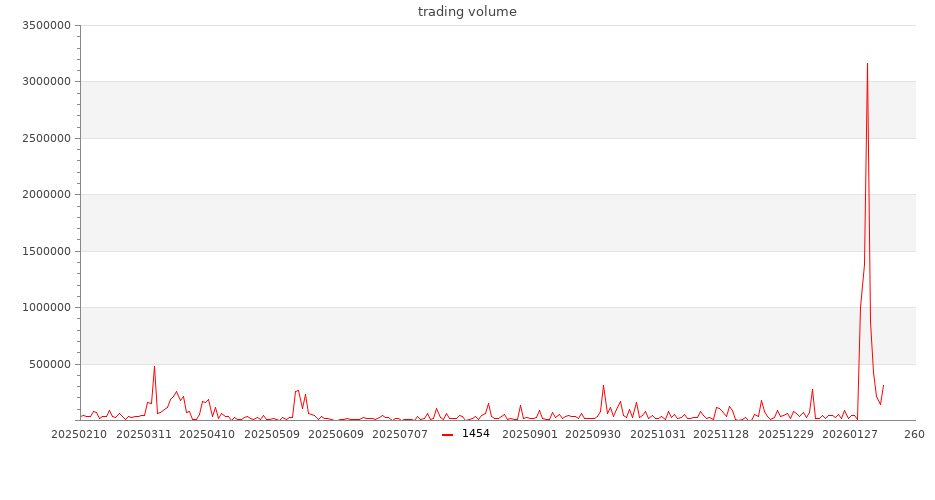Select the 1500000 y-axis tick label
The image size is (935, 500).
49,251
